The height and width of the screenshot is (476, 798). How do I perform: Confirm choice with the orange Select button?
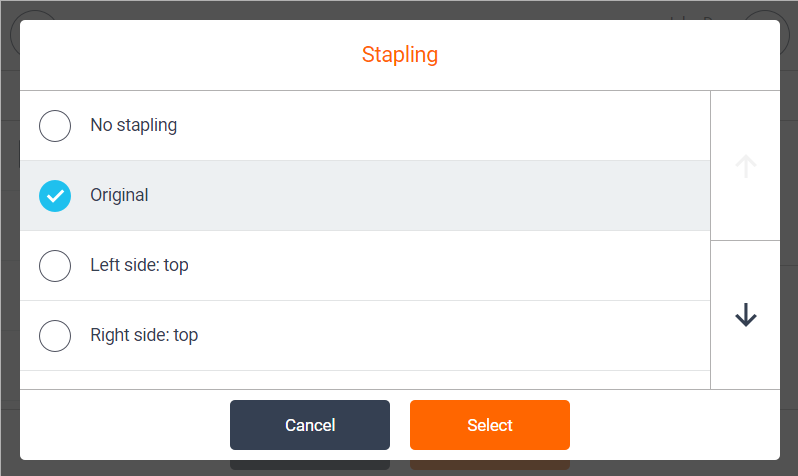(490, 425)
